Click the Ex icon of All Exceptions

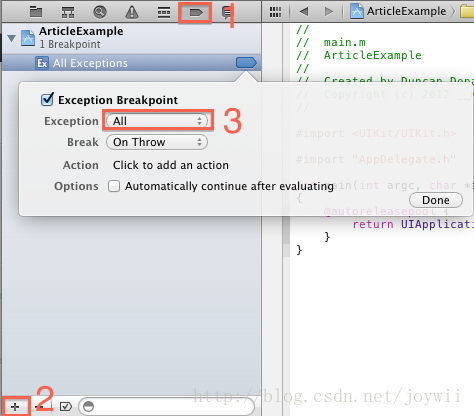[x=42, y=63]
